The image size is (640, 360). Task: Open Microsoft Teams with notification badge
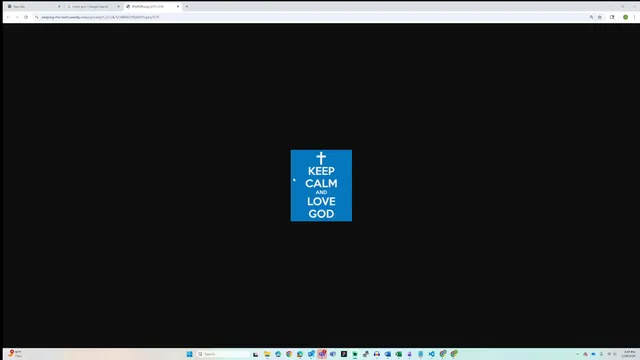322,354
